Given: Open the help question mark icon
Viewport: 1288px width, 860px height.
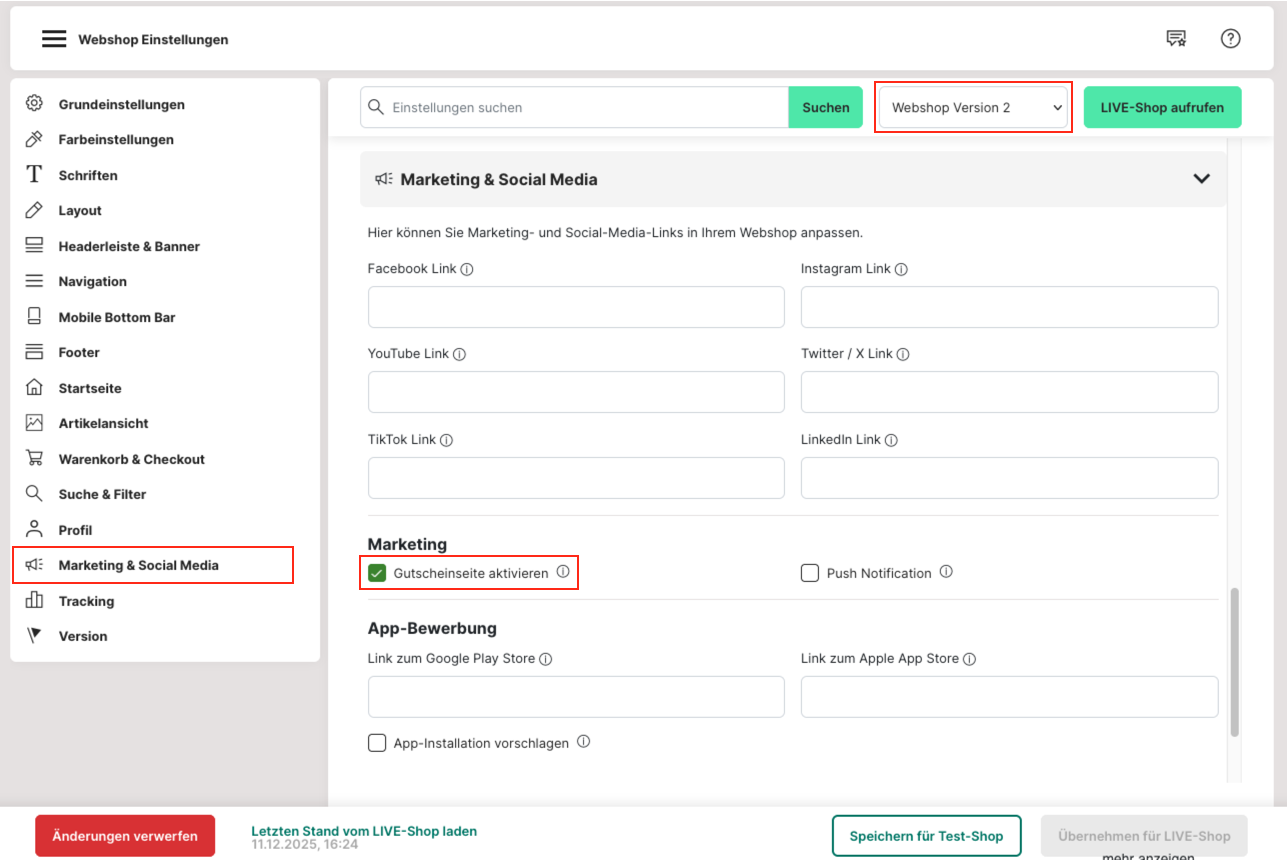Looking at the screenshot, I should (x=1230, y=39).
